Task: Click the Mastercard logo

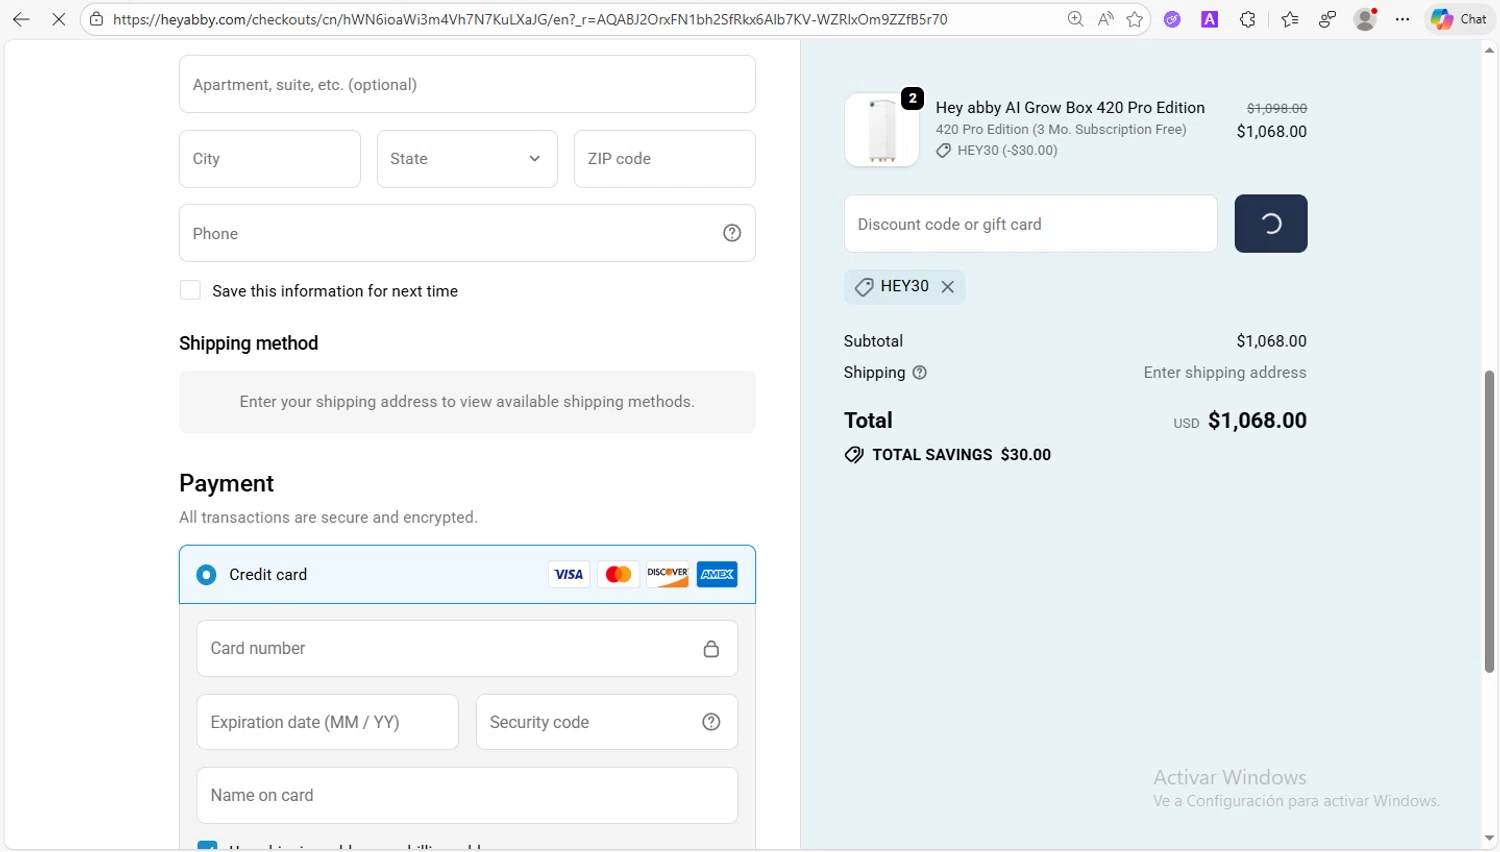Action: tap(618, 574)
